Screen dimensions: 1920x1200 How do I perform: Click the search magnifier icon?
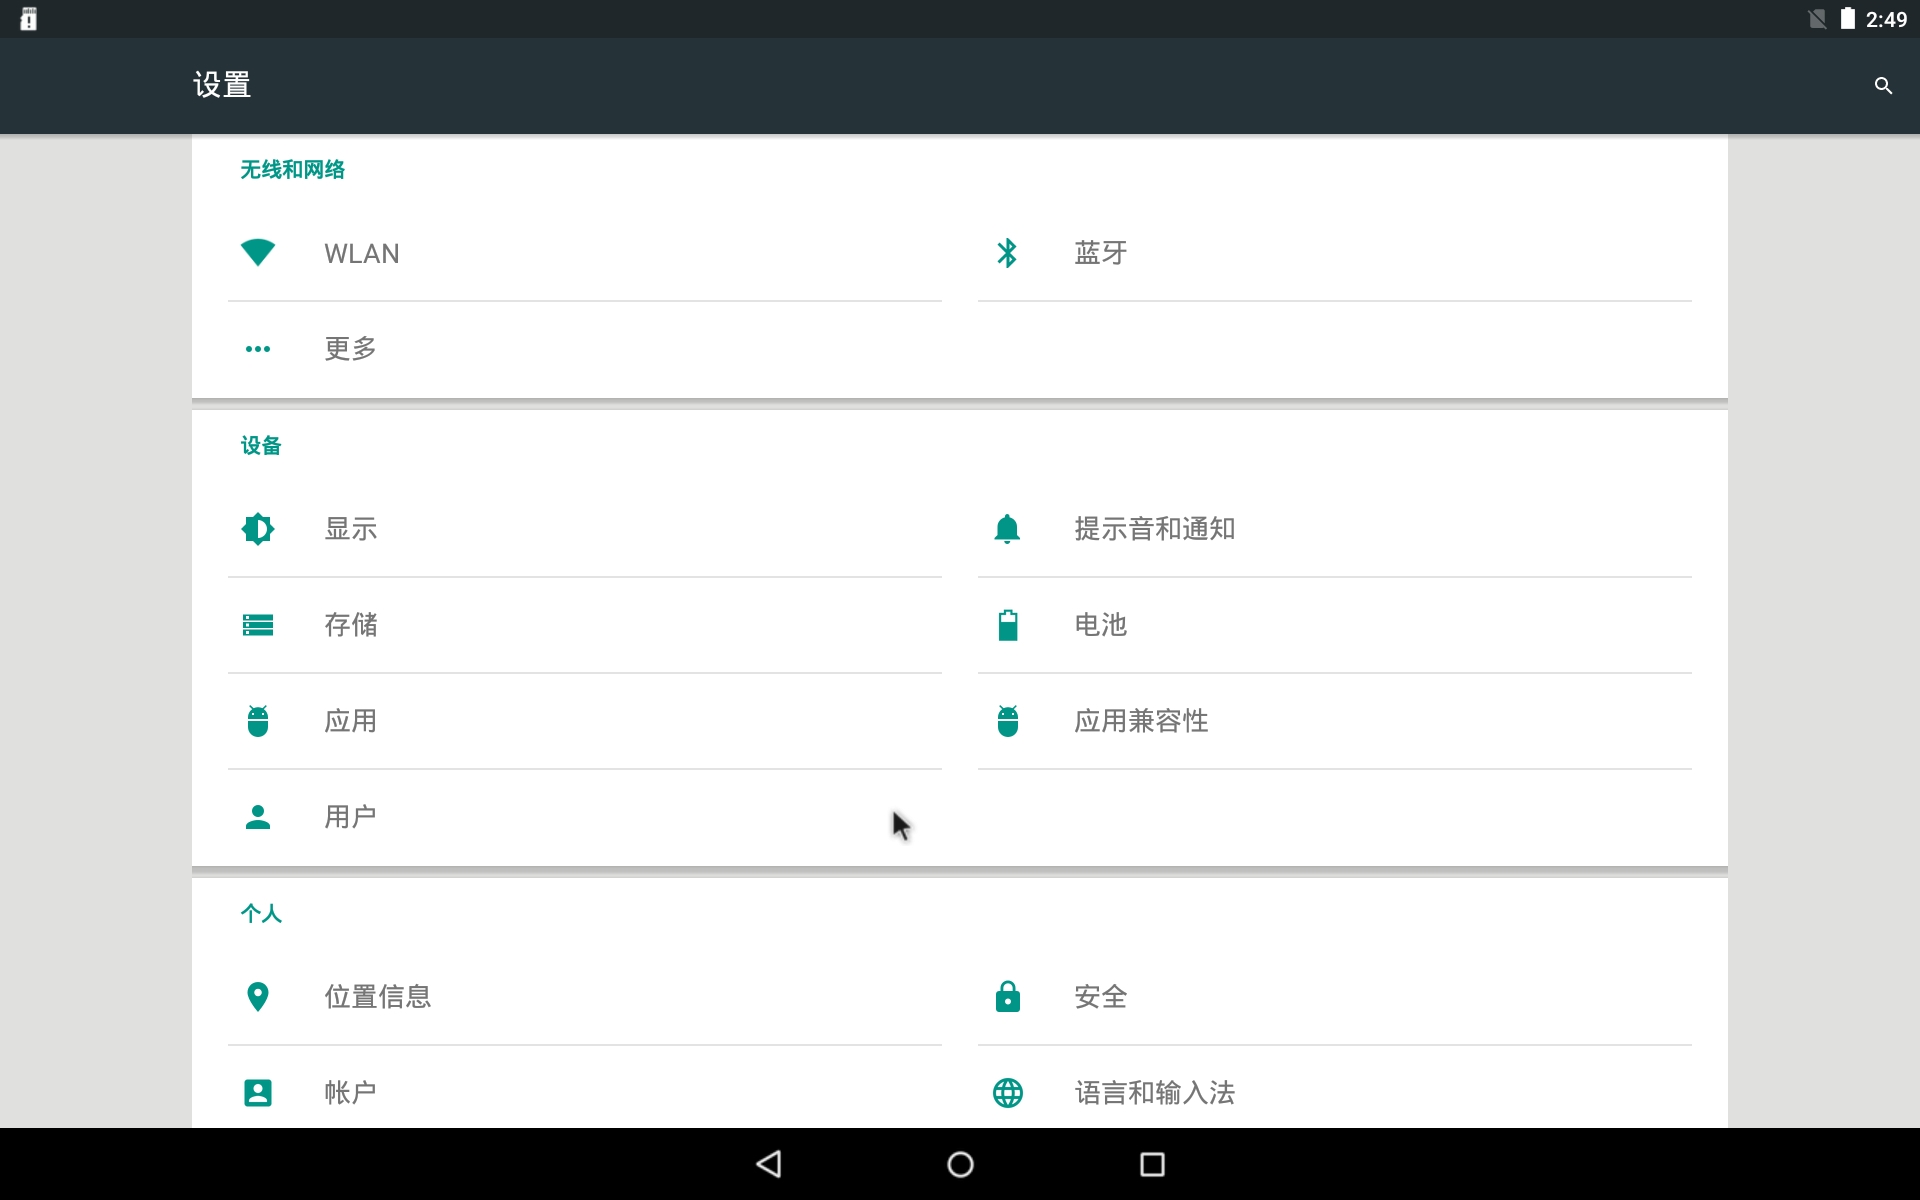point(1883,86)
